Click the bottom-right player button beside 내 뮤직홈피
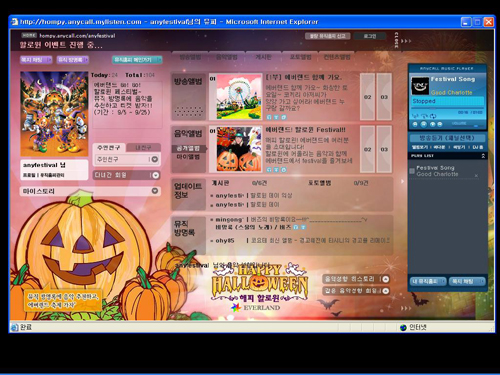This screenshot has height=375, width=500. [x=467, y=281]
